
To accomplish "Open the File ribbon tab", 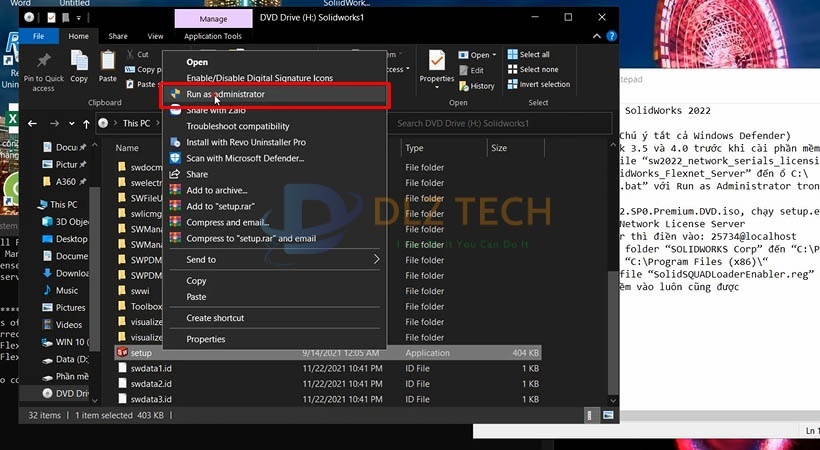I will click(x=39, y=36).
